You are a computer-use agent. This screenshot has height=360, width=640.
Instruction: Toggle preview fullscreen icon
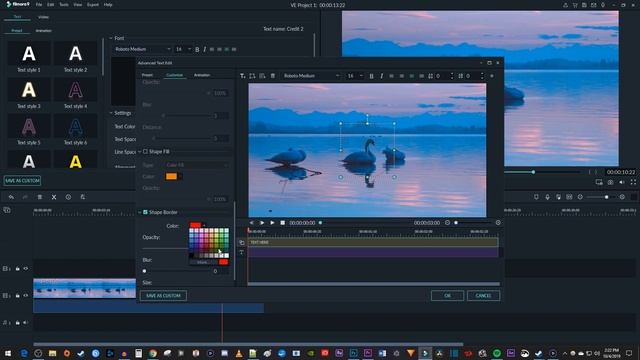pos(633,182)
